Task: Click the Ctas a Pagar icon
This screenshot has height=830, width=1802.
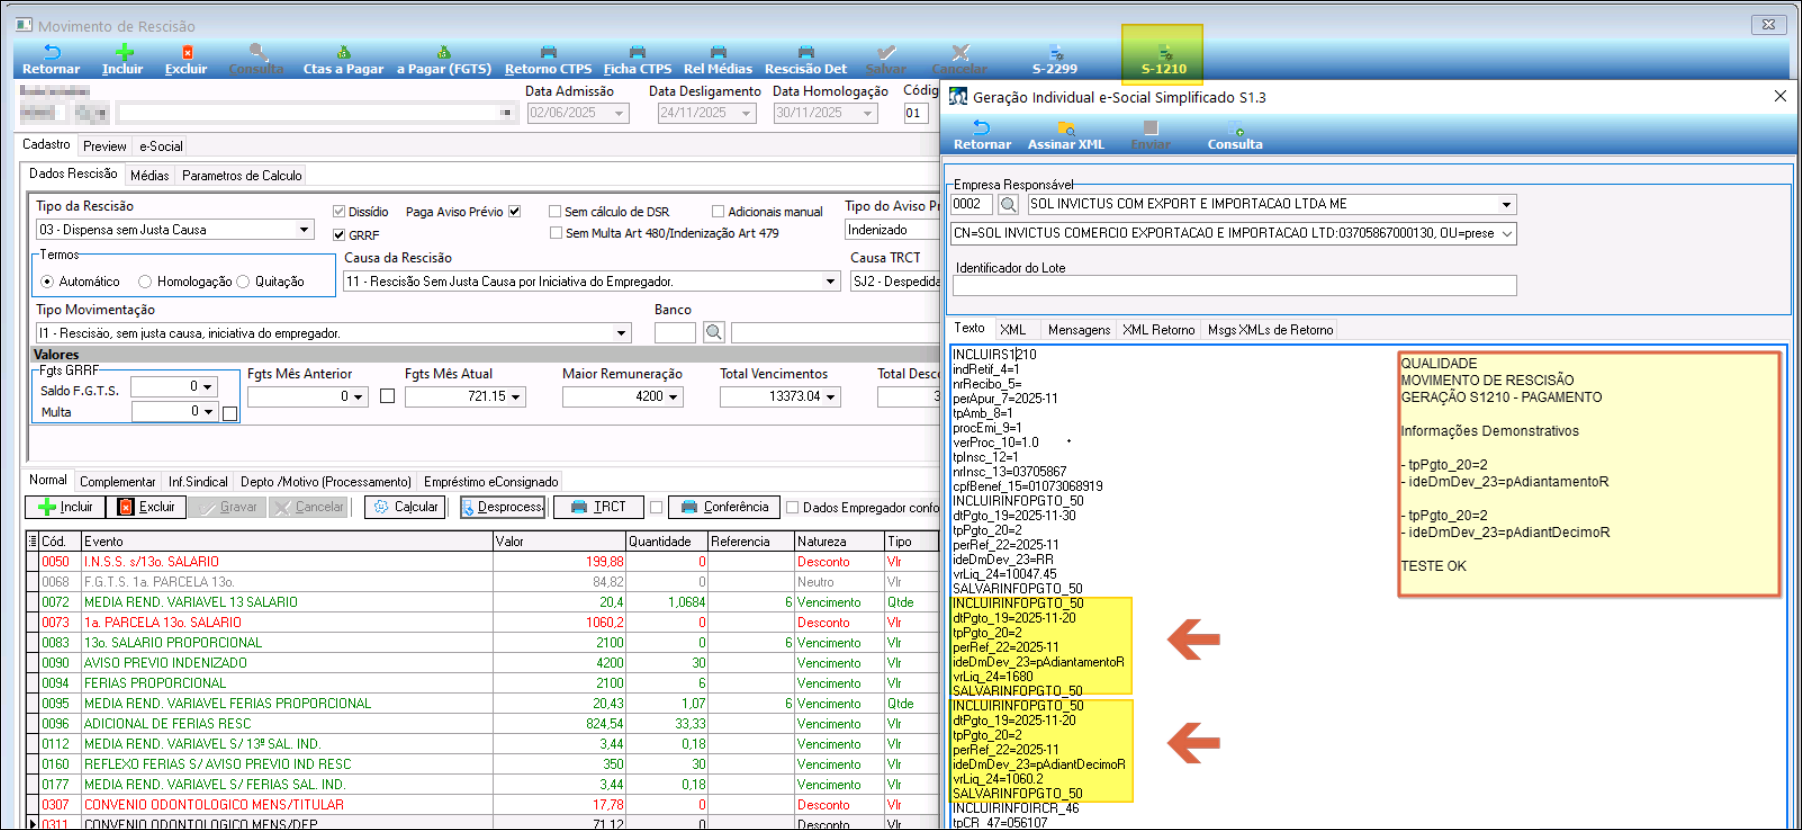Action: click(x=343, y=58)
